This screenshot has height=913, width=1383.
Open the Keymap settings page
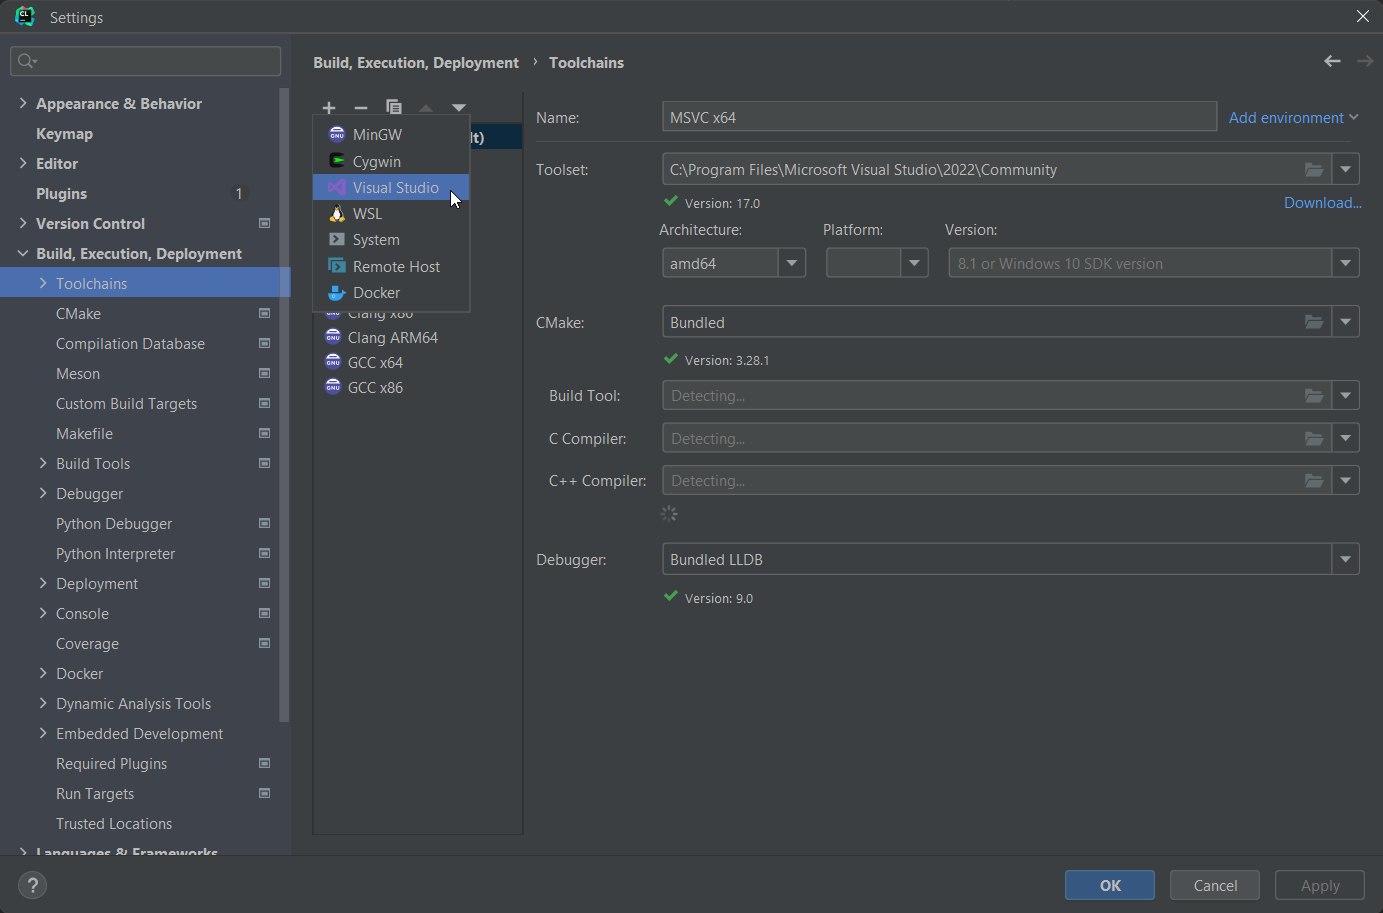pyautogui.click(x=64, y=133)
